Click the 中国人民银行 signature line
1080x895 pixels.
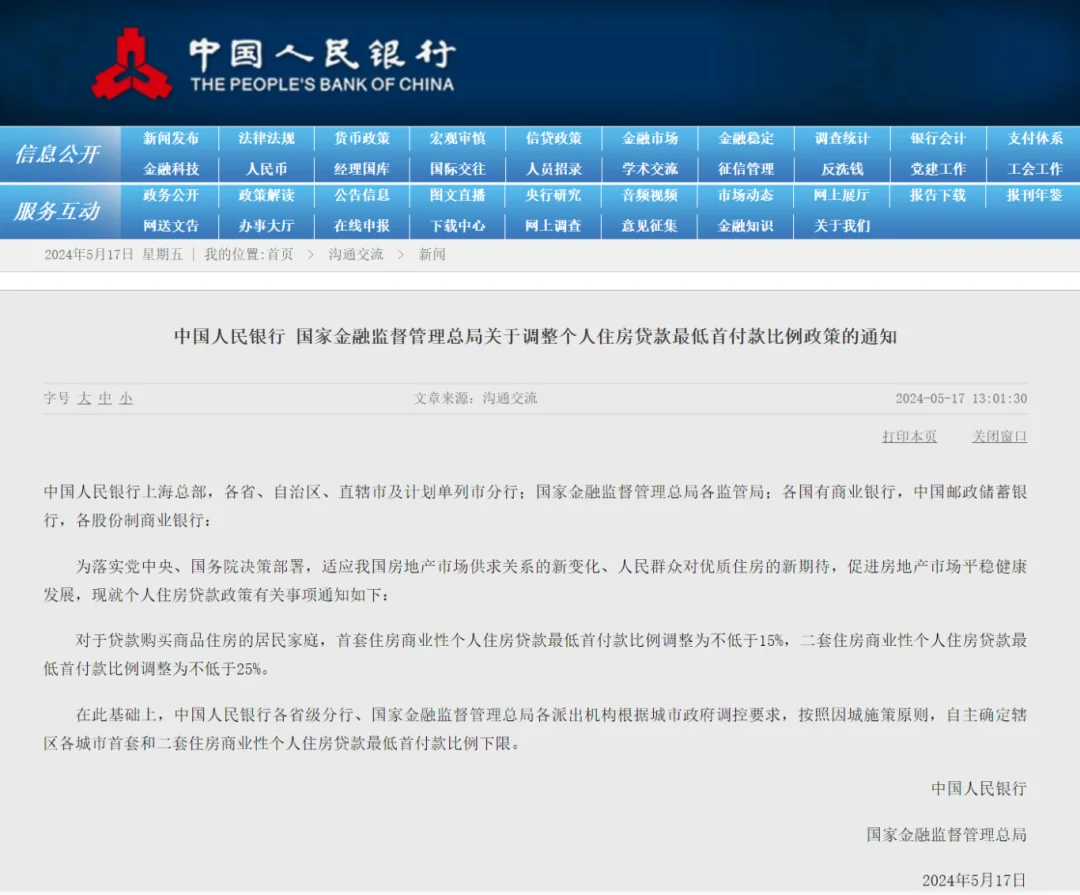coord(979,789)
